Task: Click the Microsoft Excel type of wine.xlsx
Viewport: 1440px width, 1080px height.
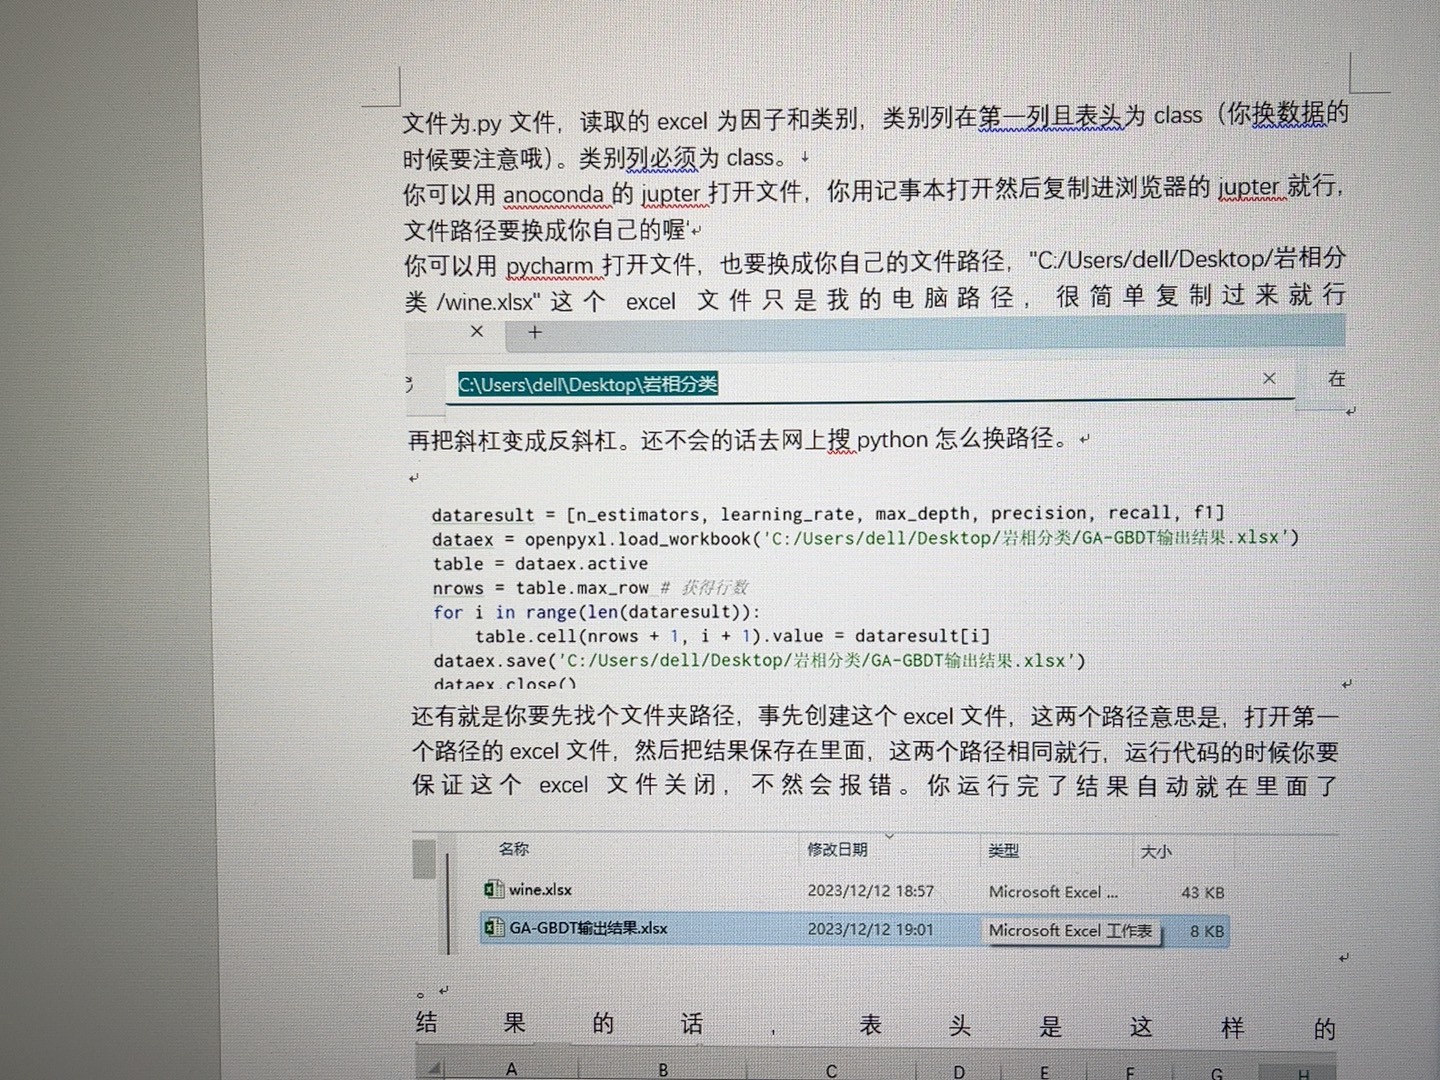Action: pyautogui.click(x=1053, y=892)
